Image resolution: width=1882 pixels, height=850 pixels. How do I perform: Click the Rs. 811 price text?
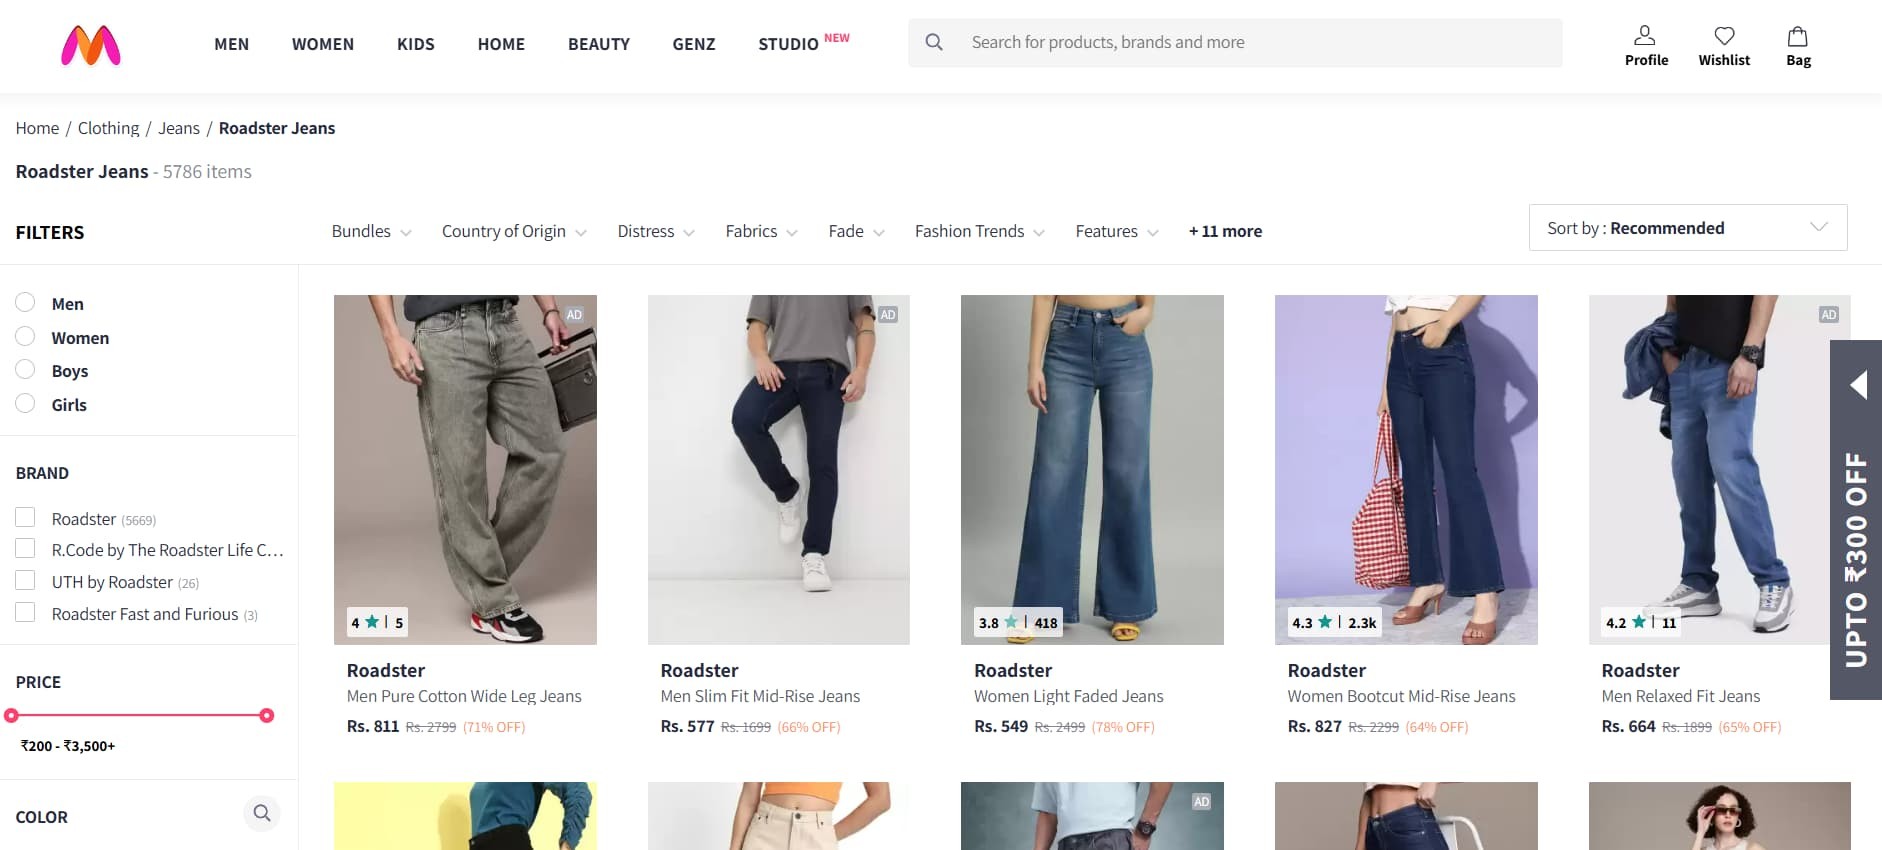point(373,726)
